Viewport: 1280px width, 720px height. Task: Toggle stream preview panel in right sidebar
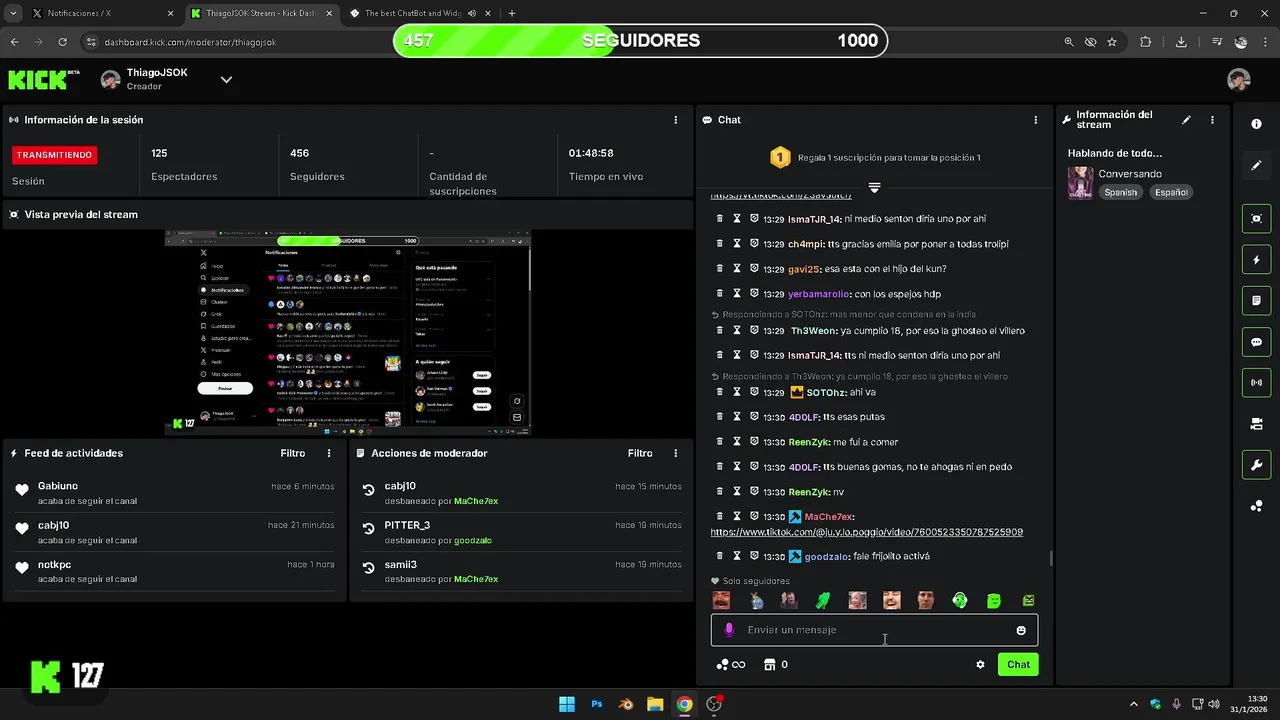pos(1256,219)
